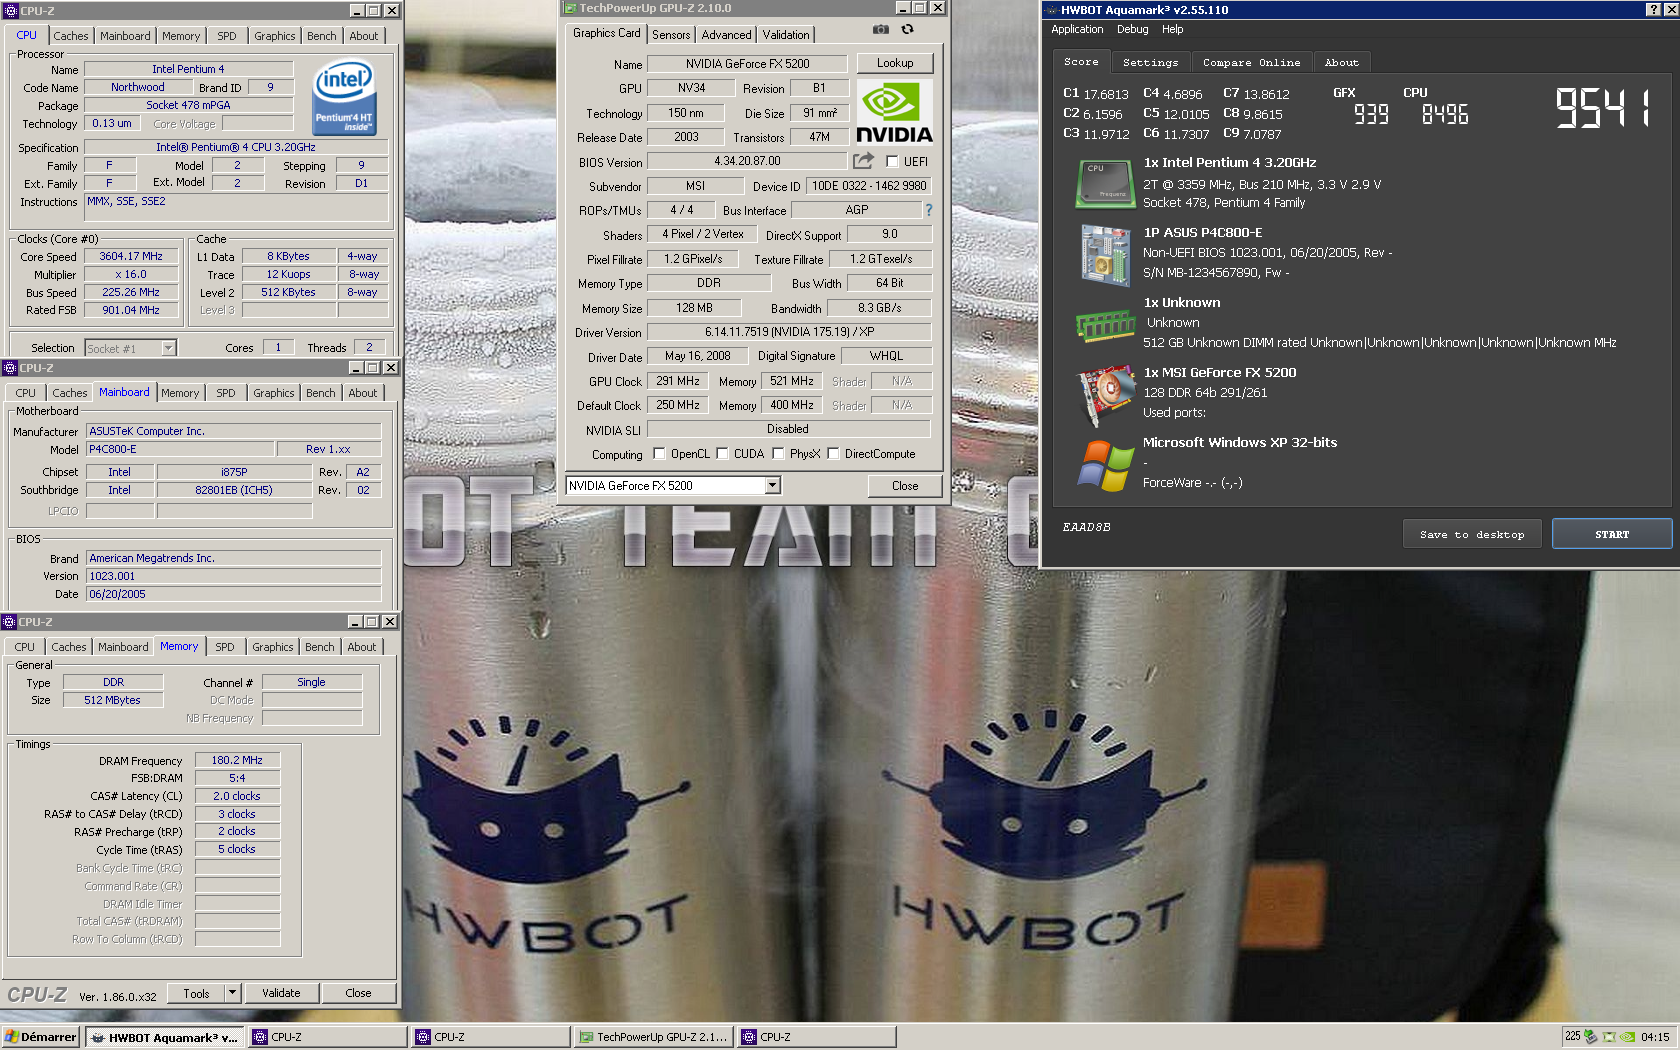Open the Validation tab in GPU-Z

786,34
